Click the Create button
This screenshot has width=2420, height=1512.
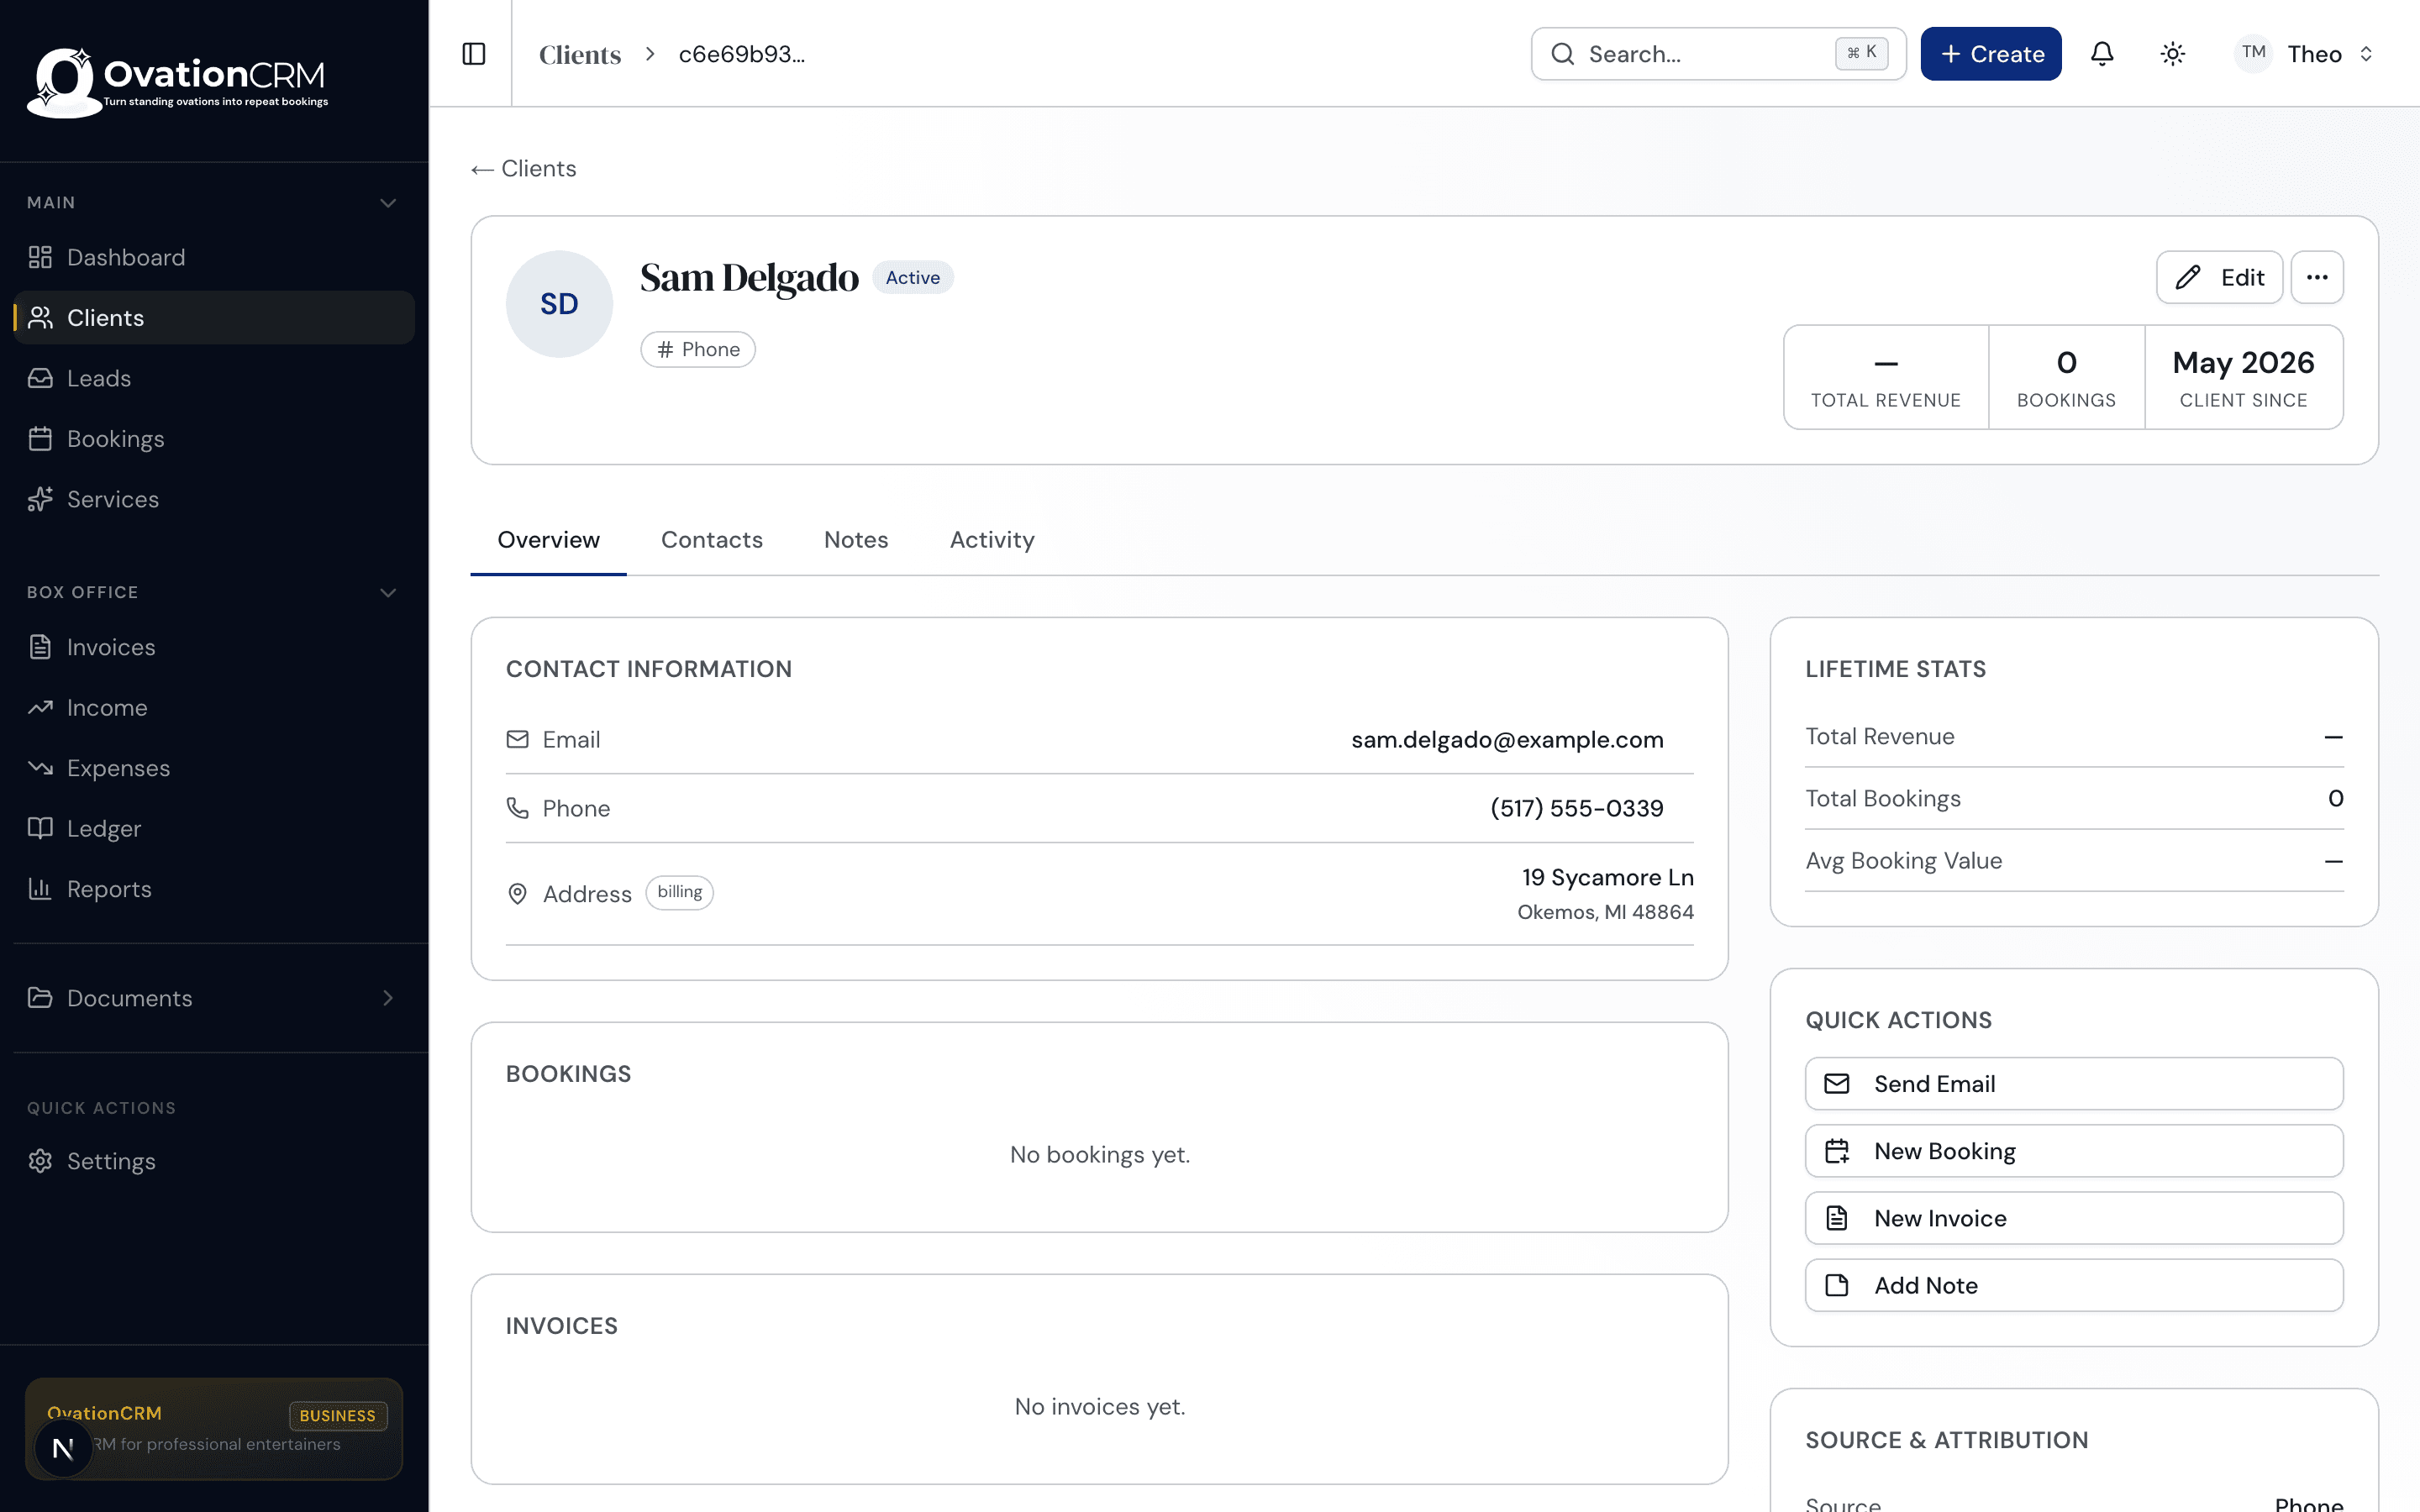pos(1990,54)
